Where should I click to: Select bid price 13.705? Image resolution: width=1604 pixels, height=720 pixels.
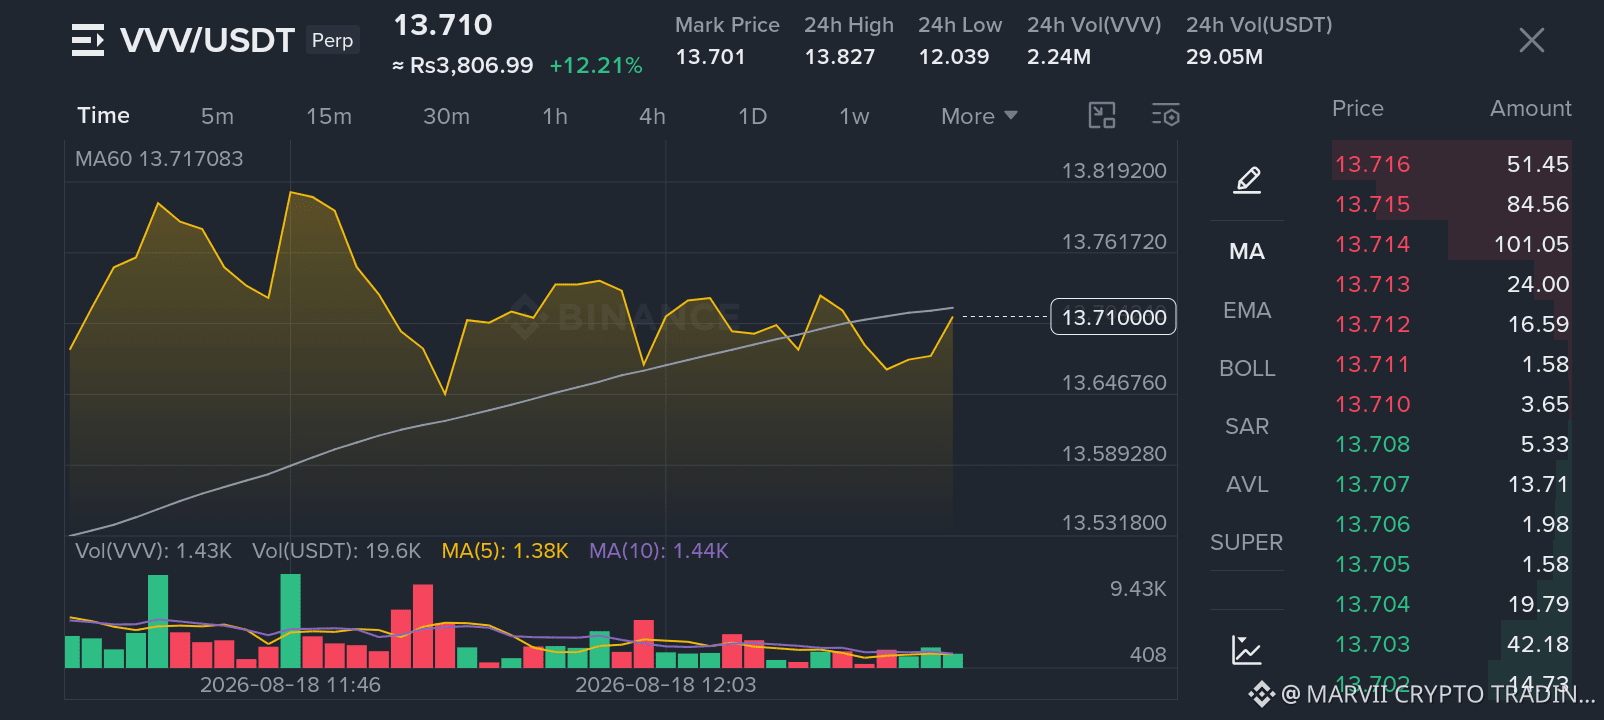coord(1372,564)
